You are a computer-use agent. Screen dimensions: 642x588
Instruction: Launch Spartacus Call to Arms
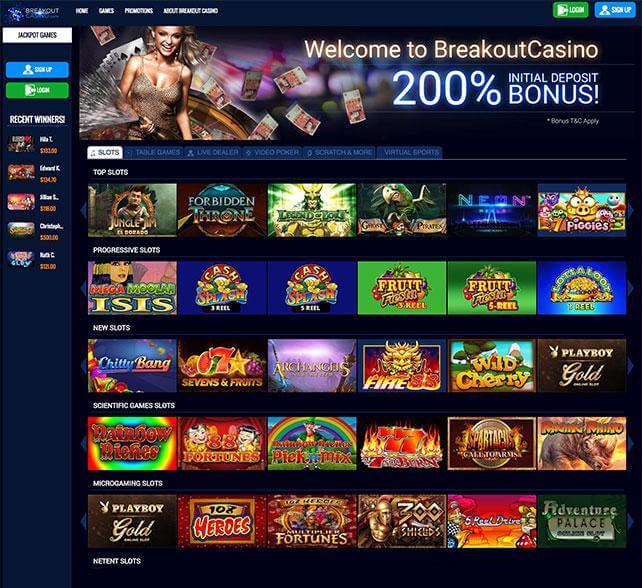click(x=492, y=443)
